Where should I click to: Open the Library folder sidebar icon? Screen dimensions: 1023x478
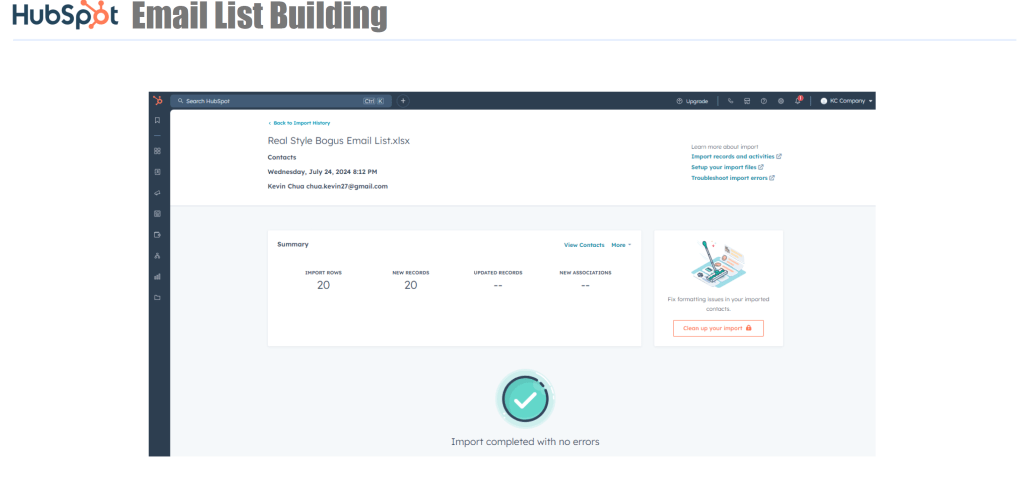pyautogui.click(x=157, y=298)
